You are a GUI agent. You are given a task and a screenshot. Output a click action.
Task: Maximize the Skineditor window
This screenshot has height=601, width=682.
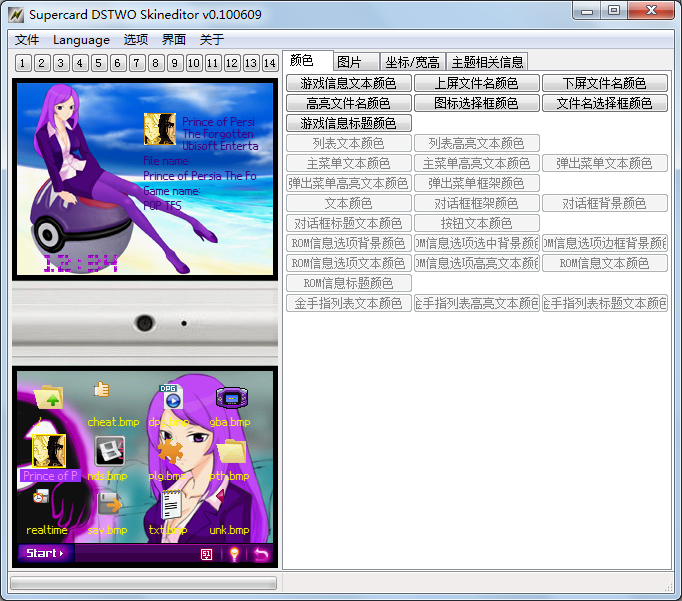tap(614, 10)
